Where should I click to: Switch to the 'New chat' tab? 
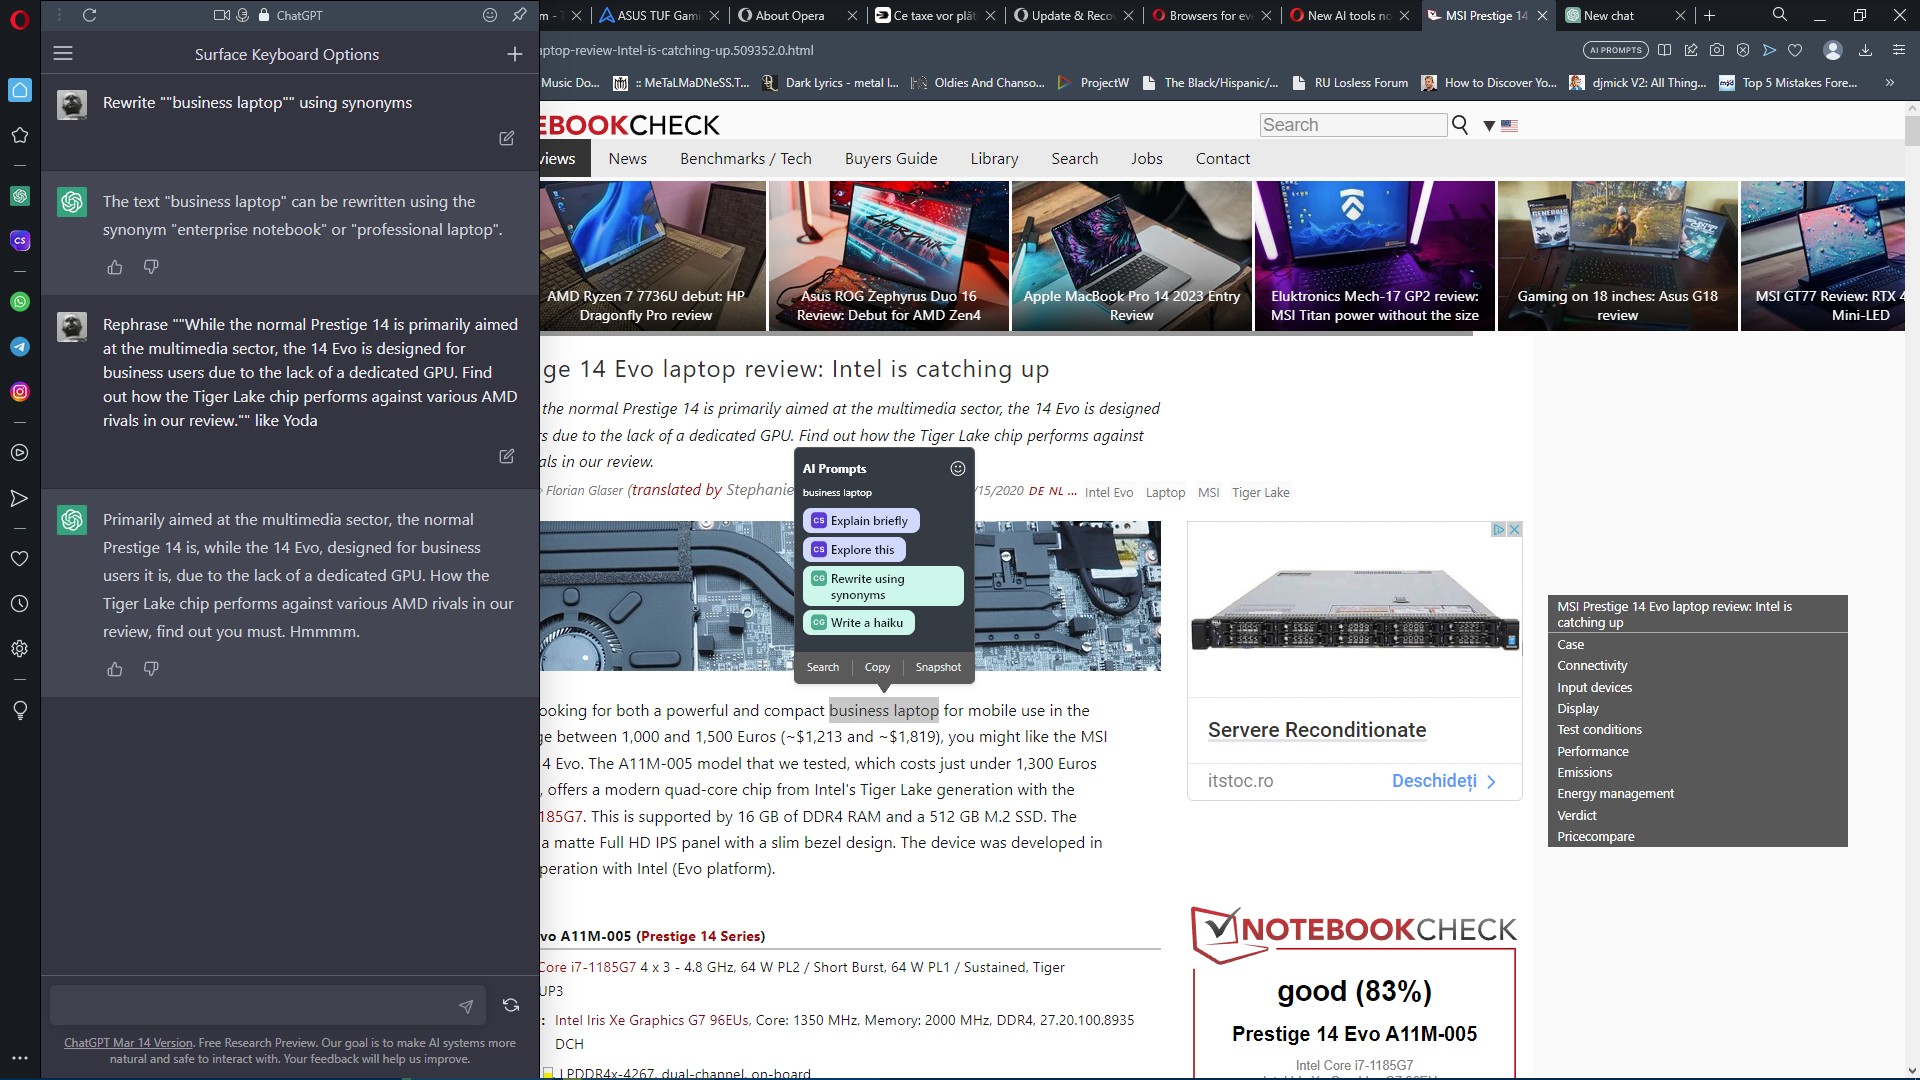tap(1624, 15)
